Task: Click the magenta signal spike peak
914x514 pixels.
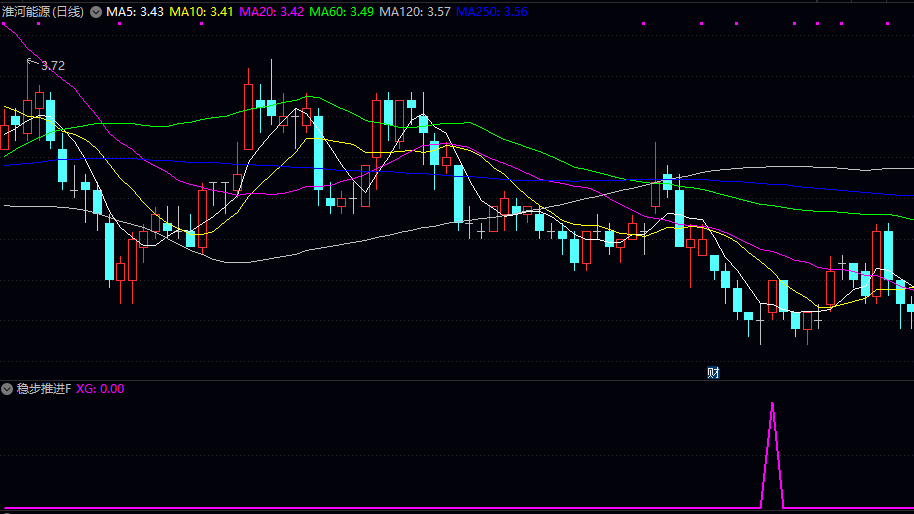Action: (x=772, y=404)
